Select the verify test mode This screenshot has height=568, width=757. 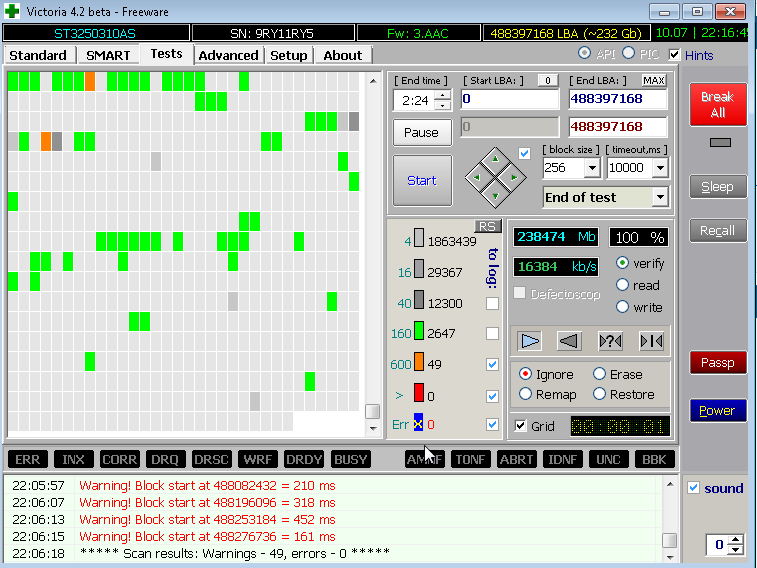tap(622, 263)
